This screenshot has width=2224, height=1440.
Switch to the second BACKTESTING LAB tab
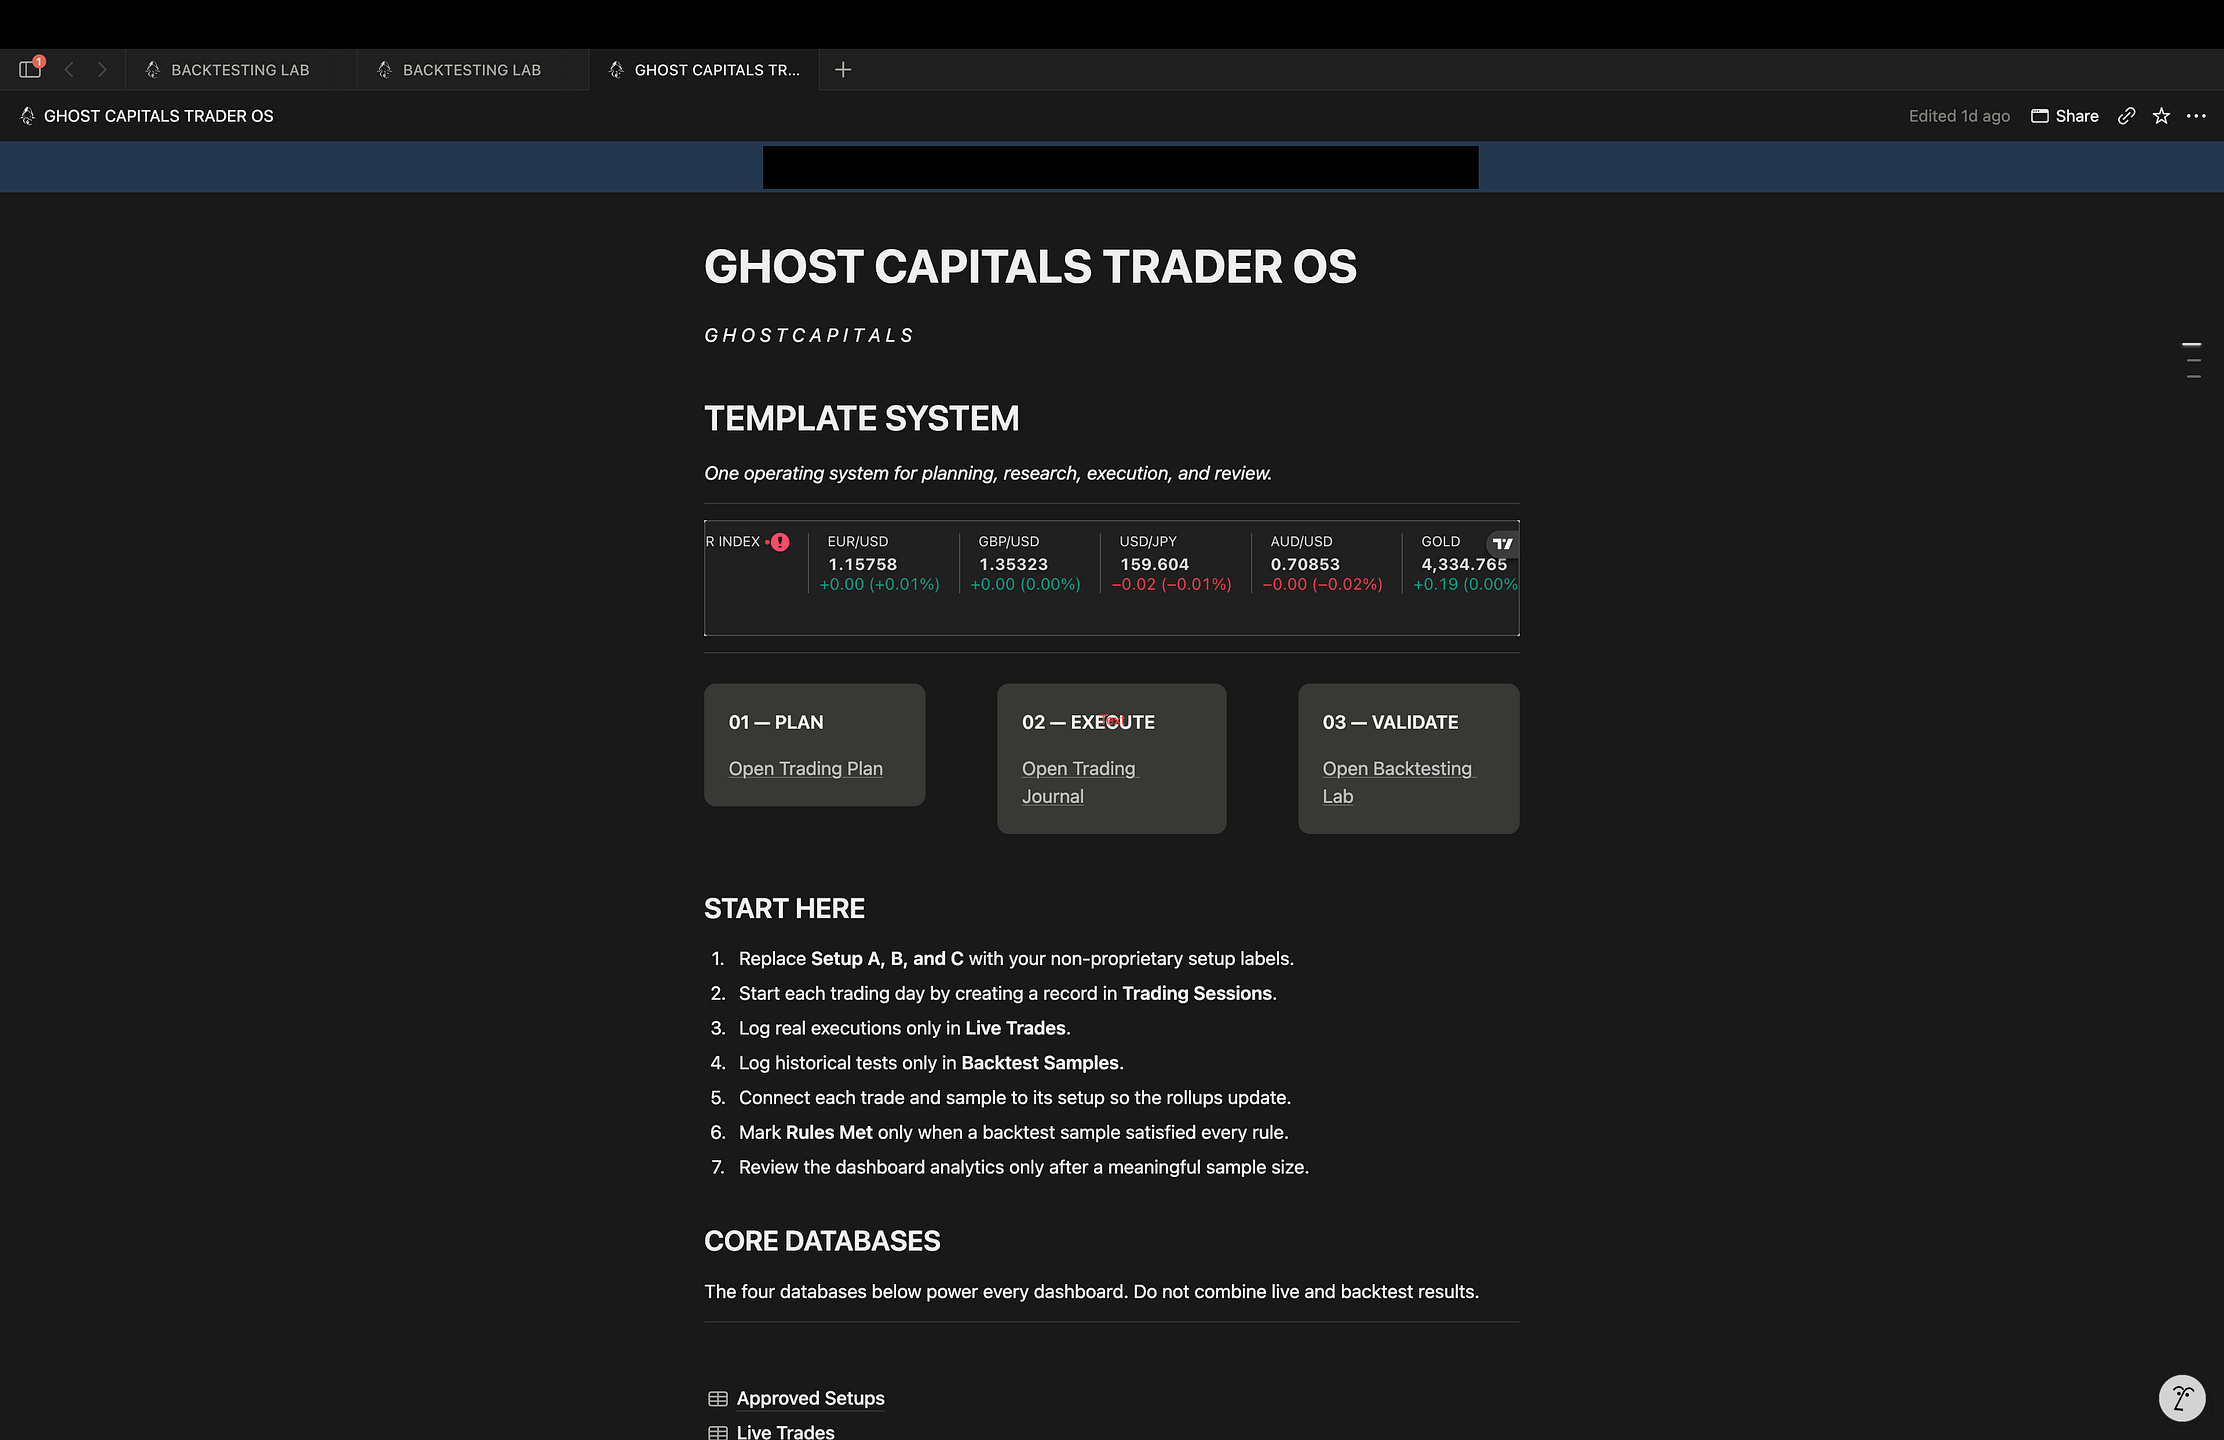(x=472, y=69)
